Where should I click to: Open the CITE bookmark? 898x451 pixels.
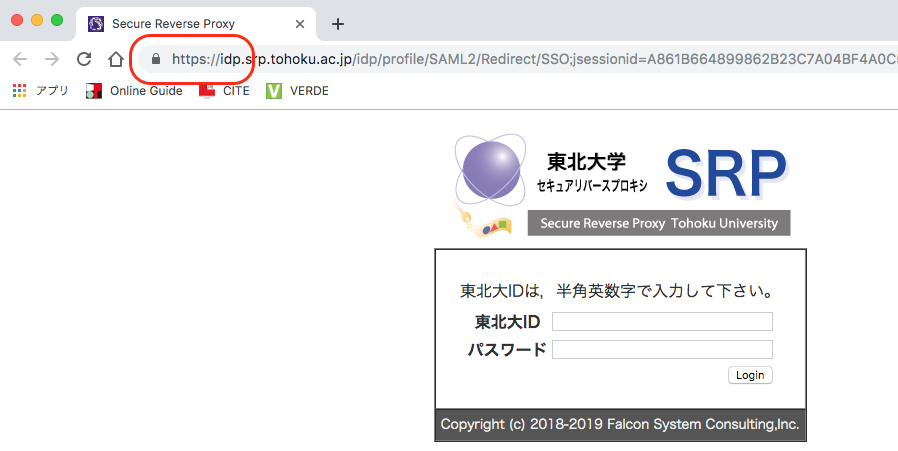click(x=225, y=91)
